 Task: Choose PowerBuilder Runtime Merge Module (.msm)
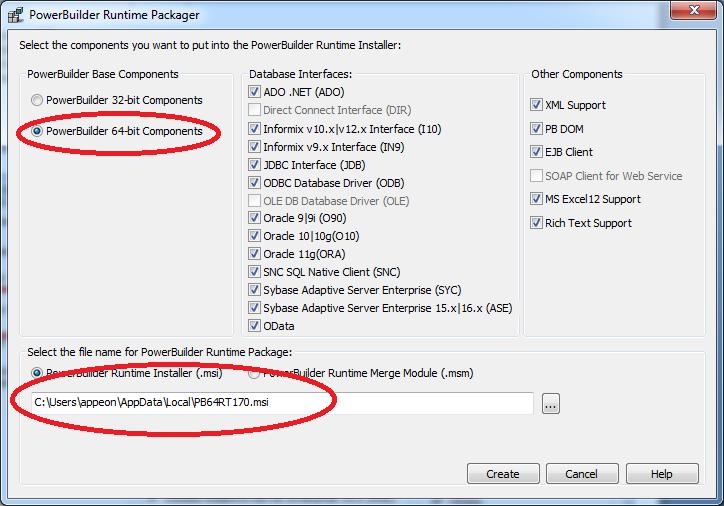tap(254, 373)
